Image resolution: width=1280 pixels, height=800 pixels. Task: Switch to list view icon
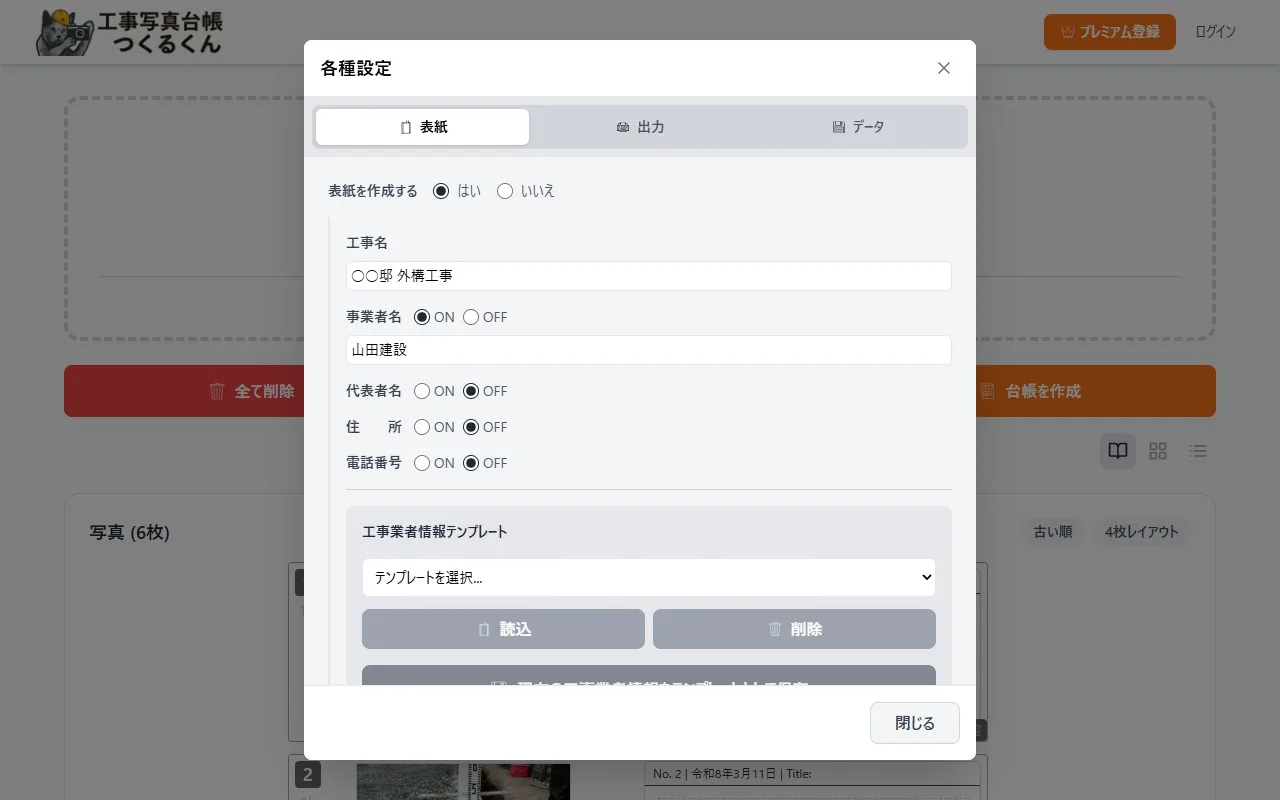(x=1197, y=450)
